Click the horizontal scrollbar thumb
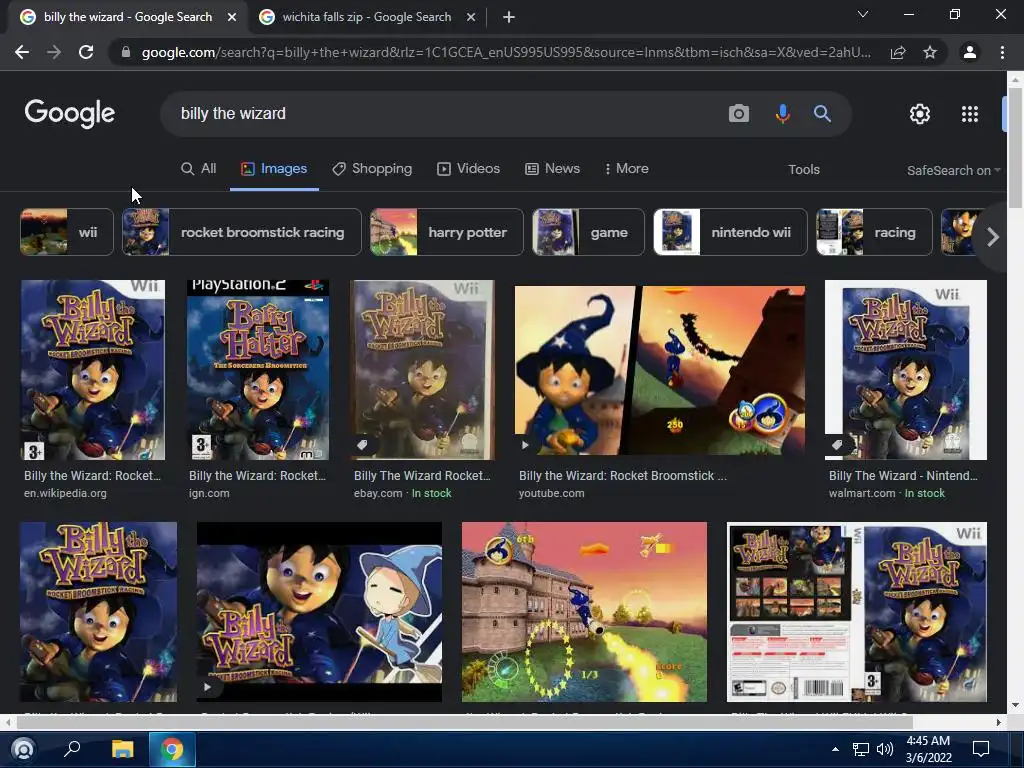Viewport: 1024px width, 768px height. [464, 722]
